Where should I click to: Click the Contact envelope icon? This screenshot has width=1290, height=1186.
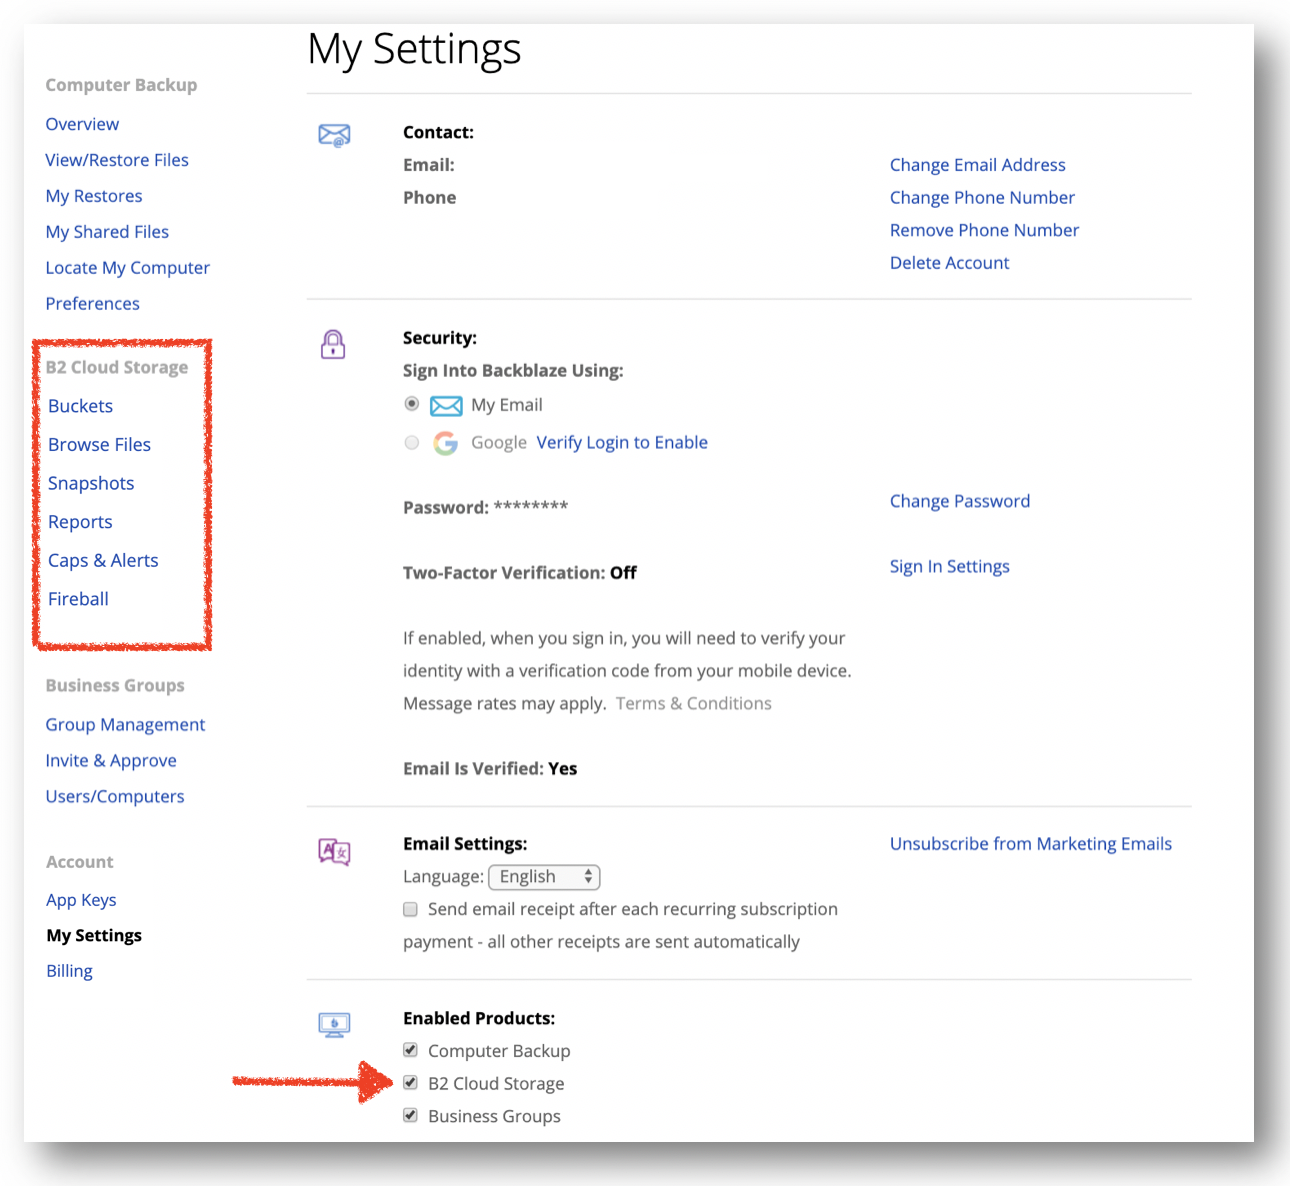(x=334, y=135)
